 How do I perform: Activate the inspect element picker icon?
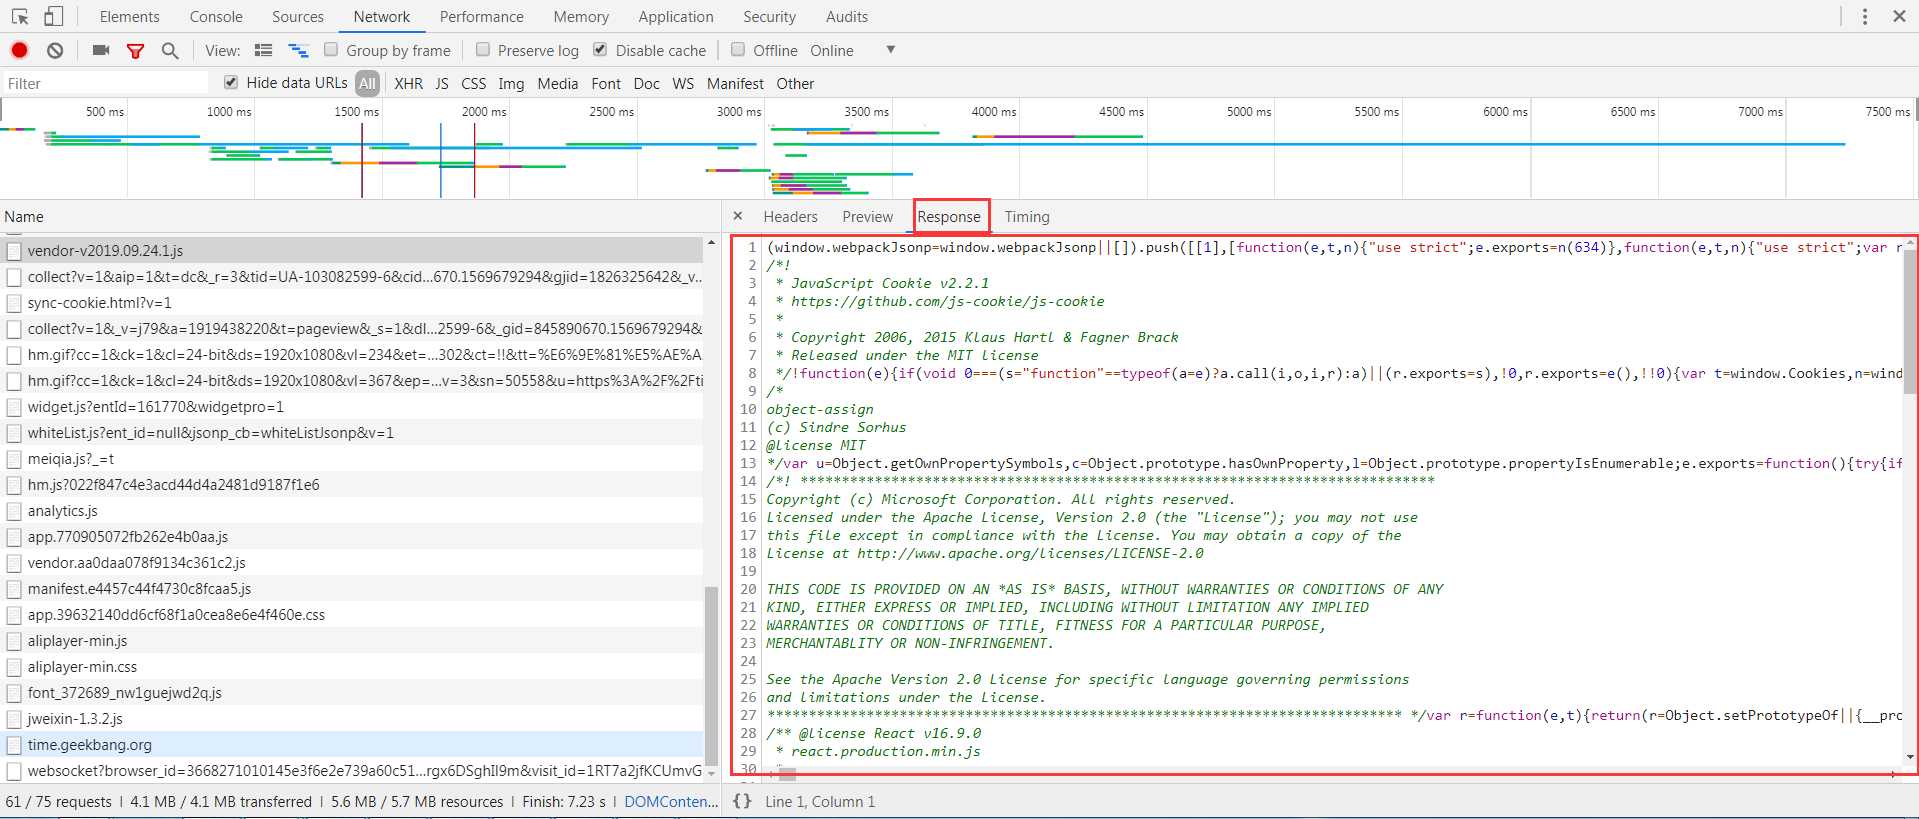click(x=20, y=16)
